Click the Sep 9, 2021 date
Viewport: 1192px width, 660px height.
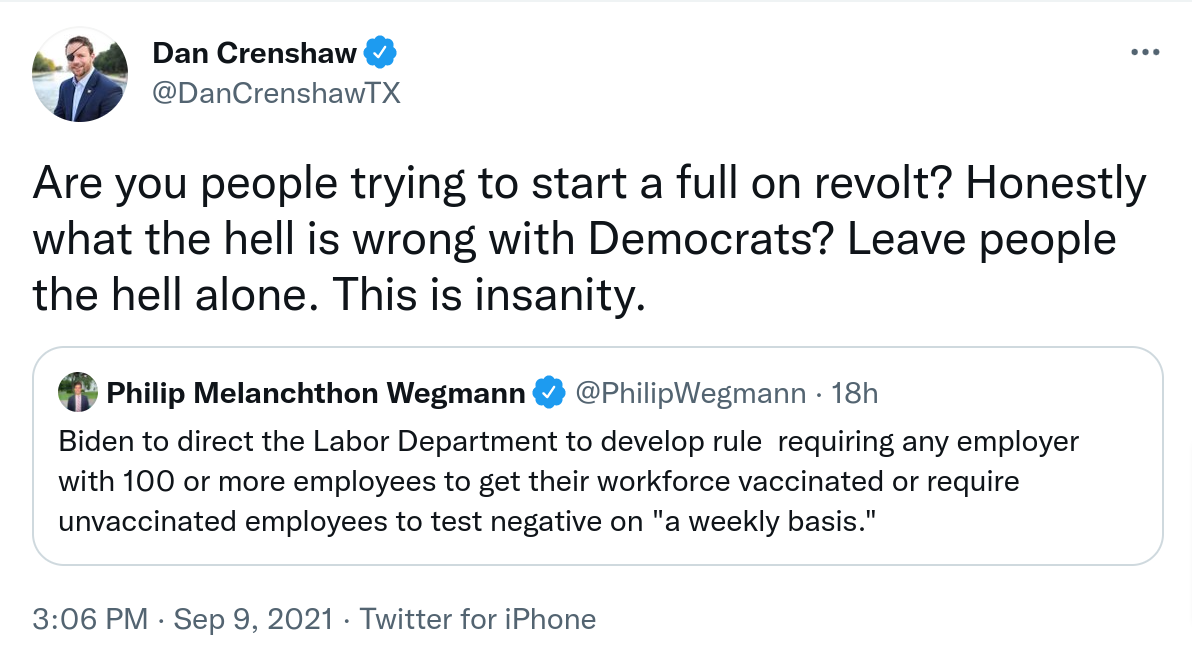coord(253,620)
